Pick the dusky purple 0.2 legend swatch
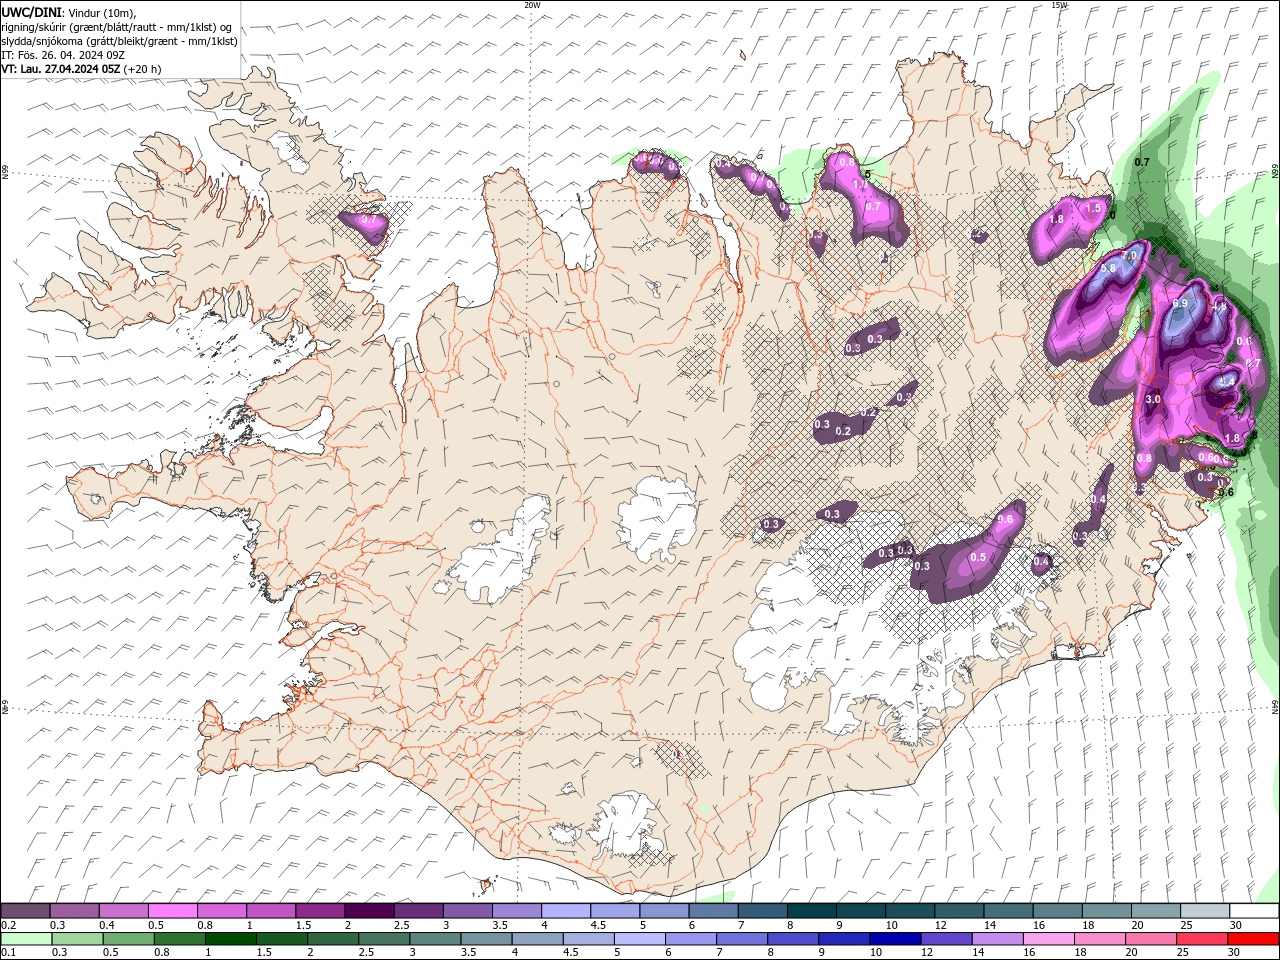Image resolution: width=1280 pixels, height=960 pixels. click(25, 911)
